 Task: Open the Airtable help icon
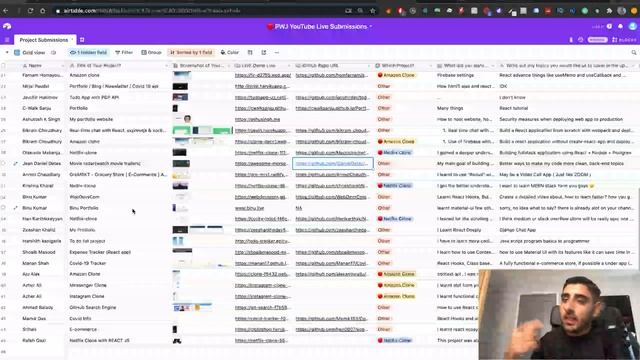pyautogui.click(x=609, y=26)
